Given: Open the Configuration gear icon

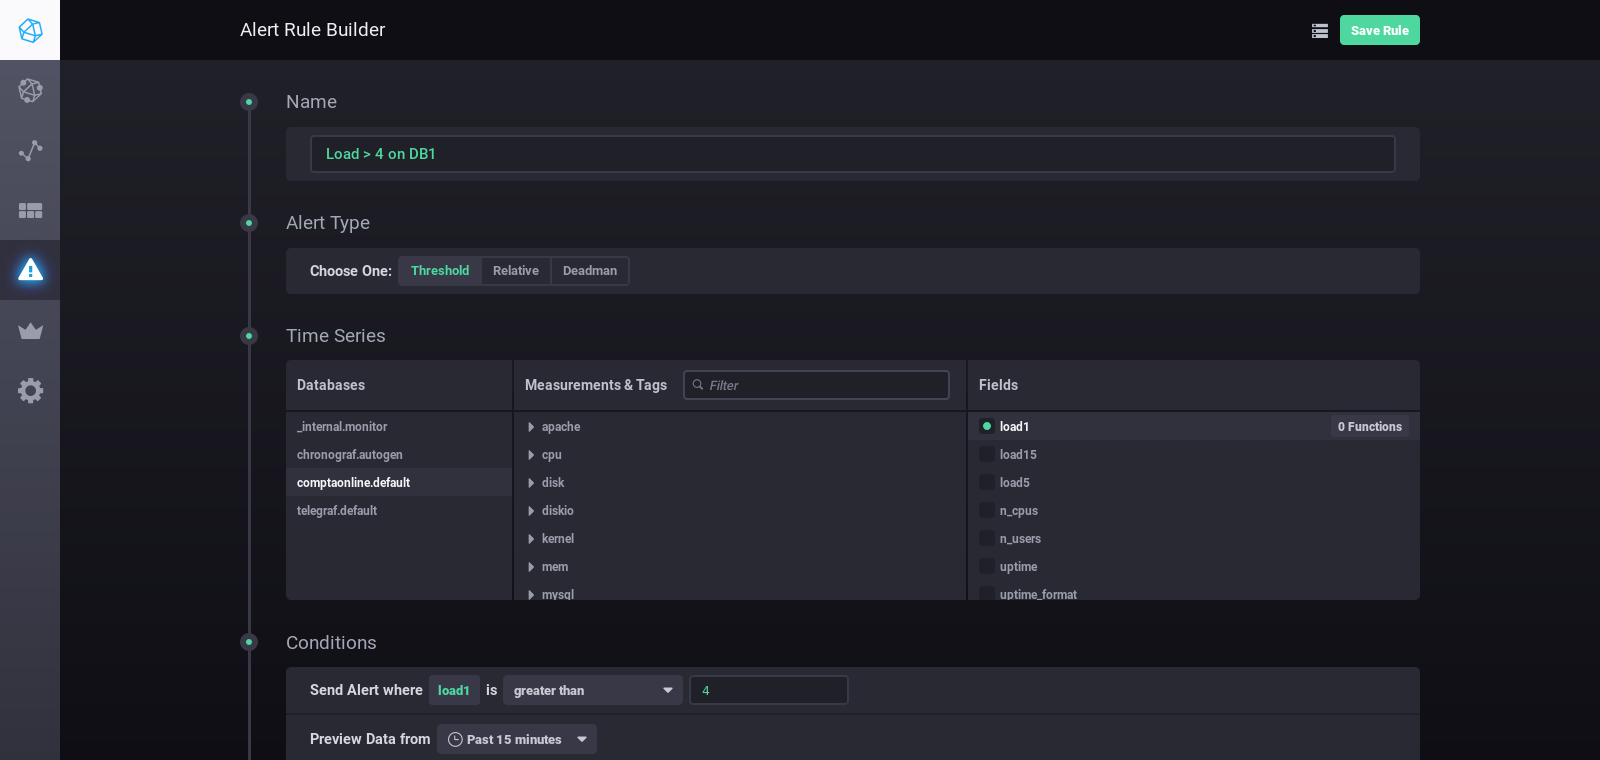Looking at the screenshot, I should [x=30, y=391].
